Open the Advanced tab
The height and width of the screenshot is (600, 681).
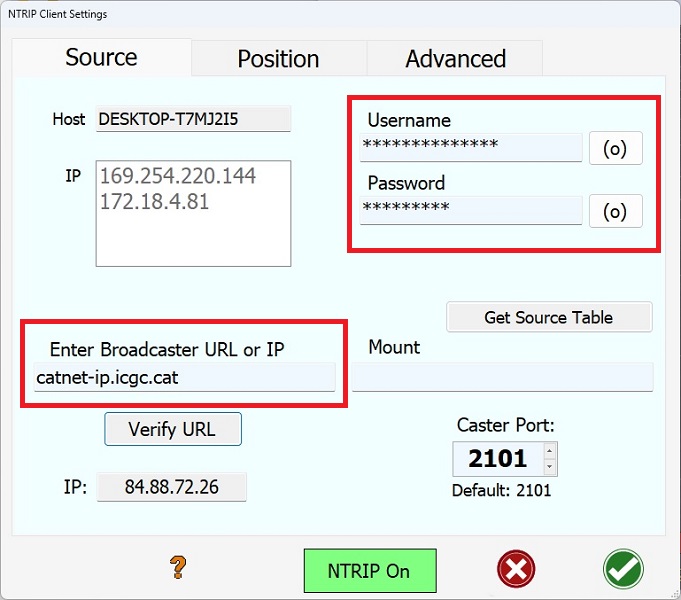point(455,59)
